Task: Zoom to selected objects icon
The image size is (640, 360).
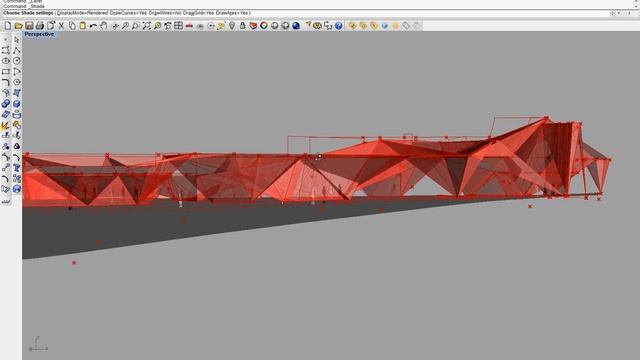Action: (157, 26)
